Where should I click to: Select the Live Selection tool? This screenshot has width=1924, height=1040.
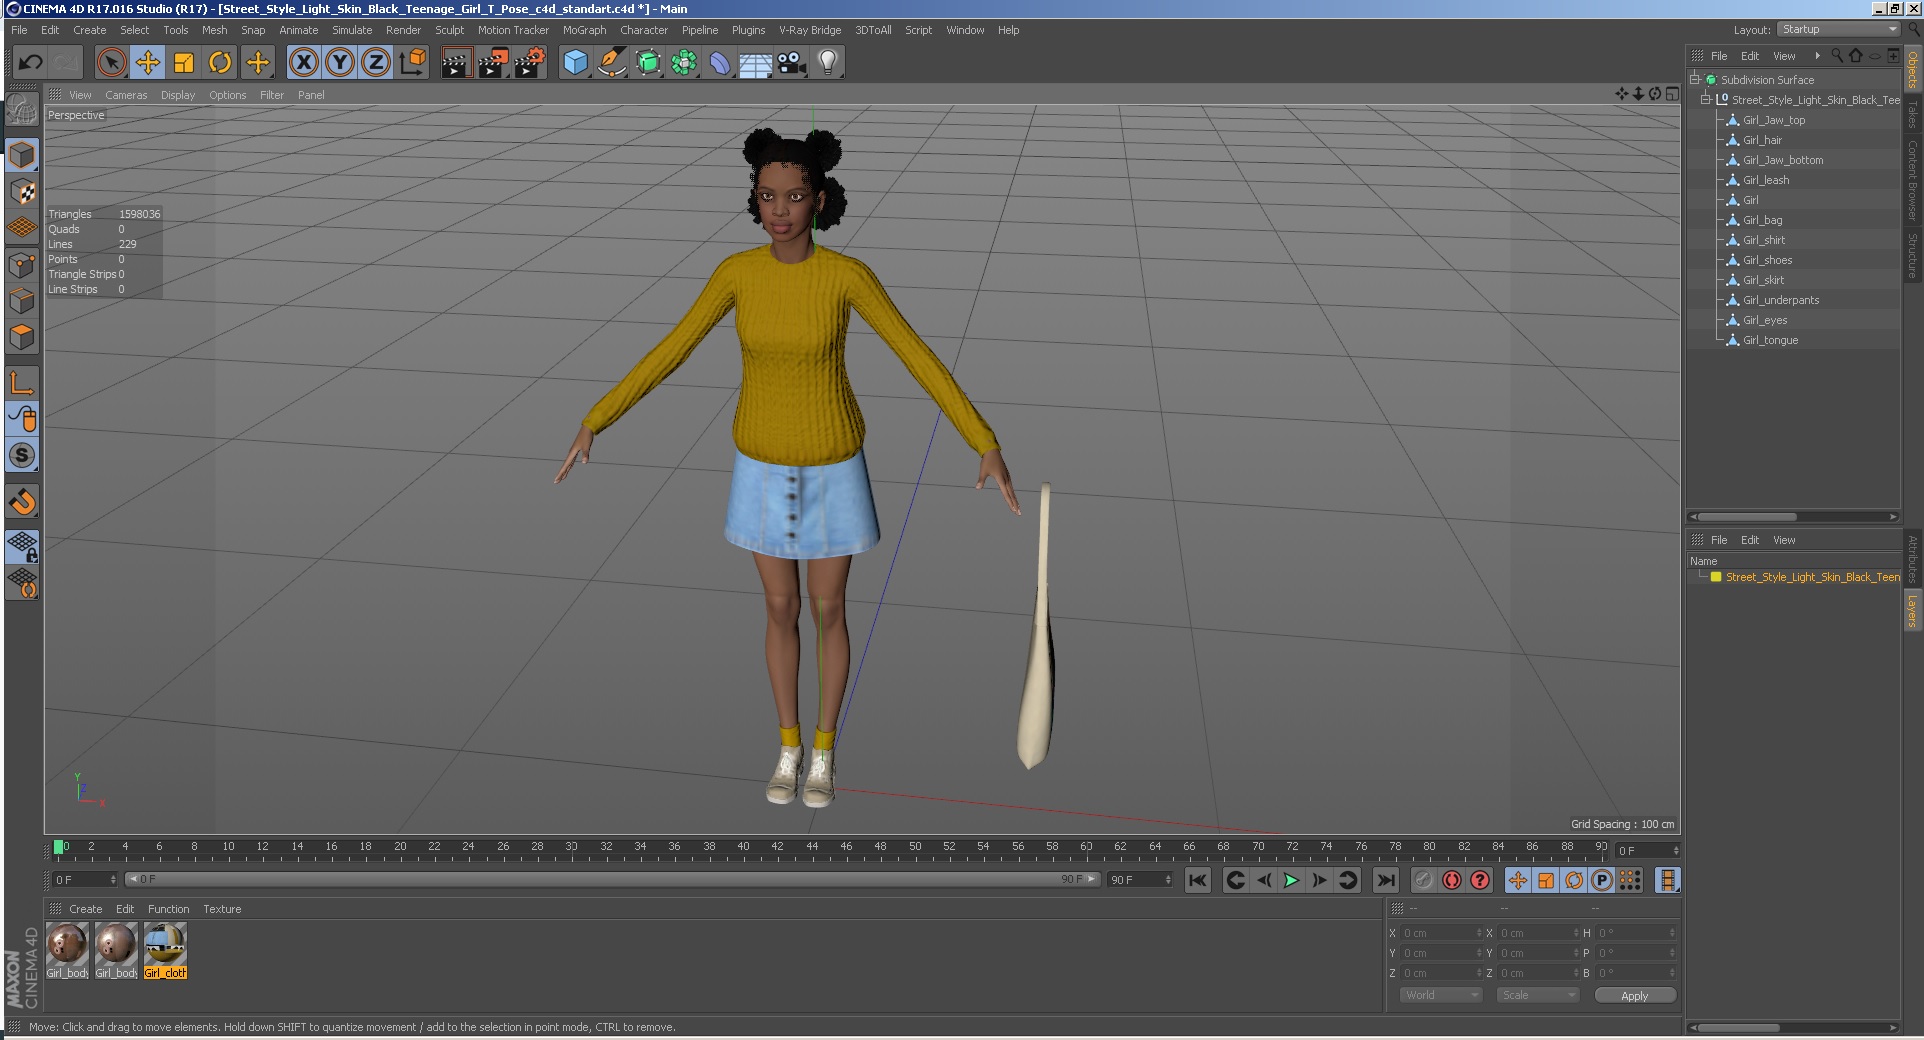tap(112, 63)
